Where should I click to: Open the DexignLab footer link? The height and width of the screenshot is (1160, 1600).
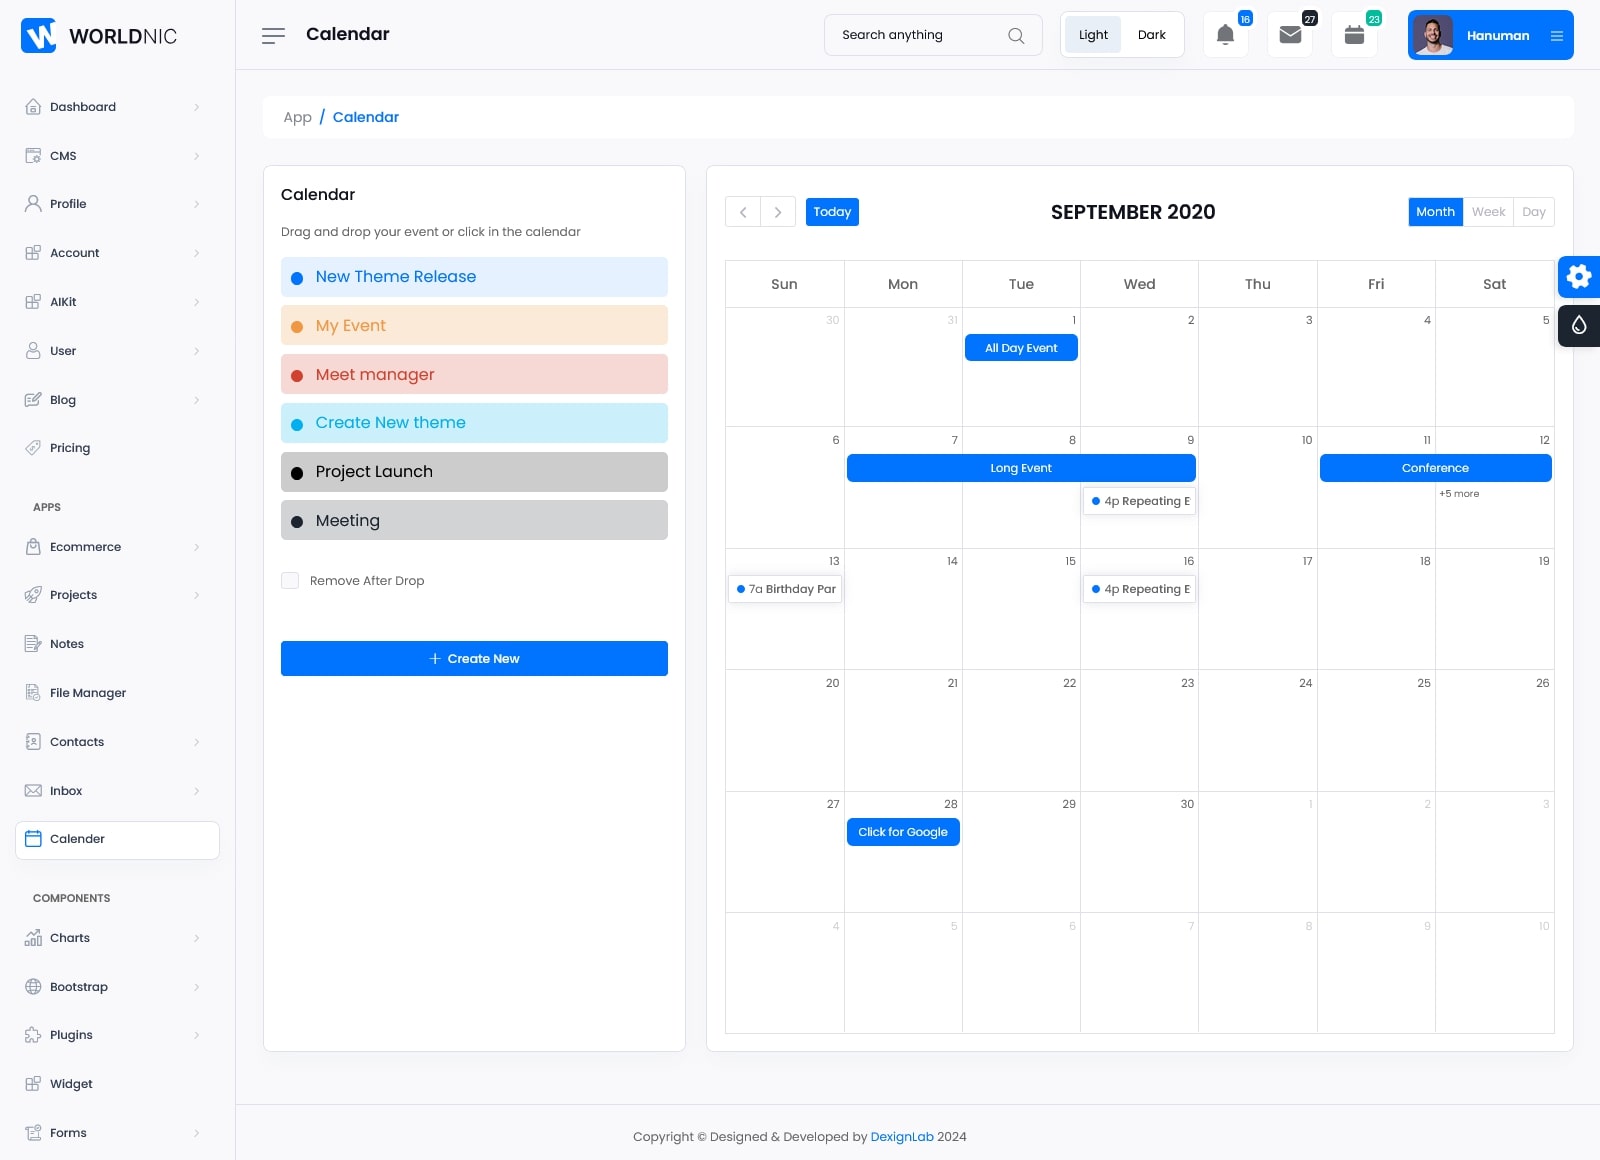(x=901, y=1136)
